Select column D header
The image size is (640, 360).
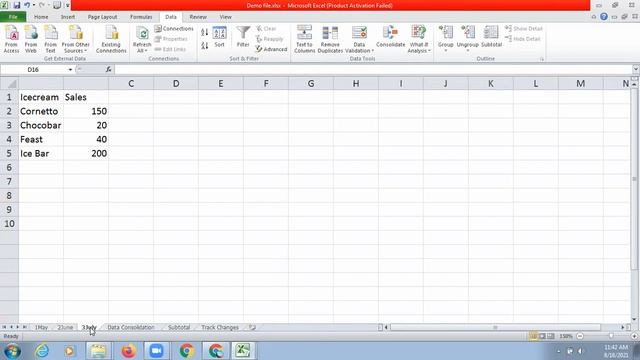(x=176, y=84)
